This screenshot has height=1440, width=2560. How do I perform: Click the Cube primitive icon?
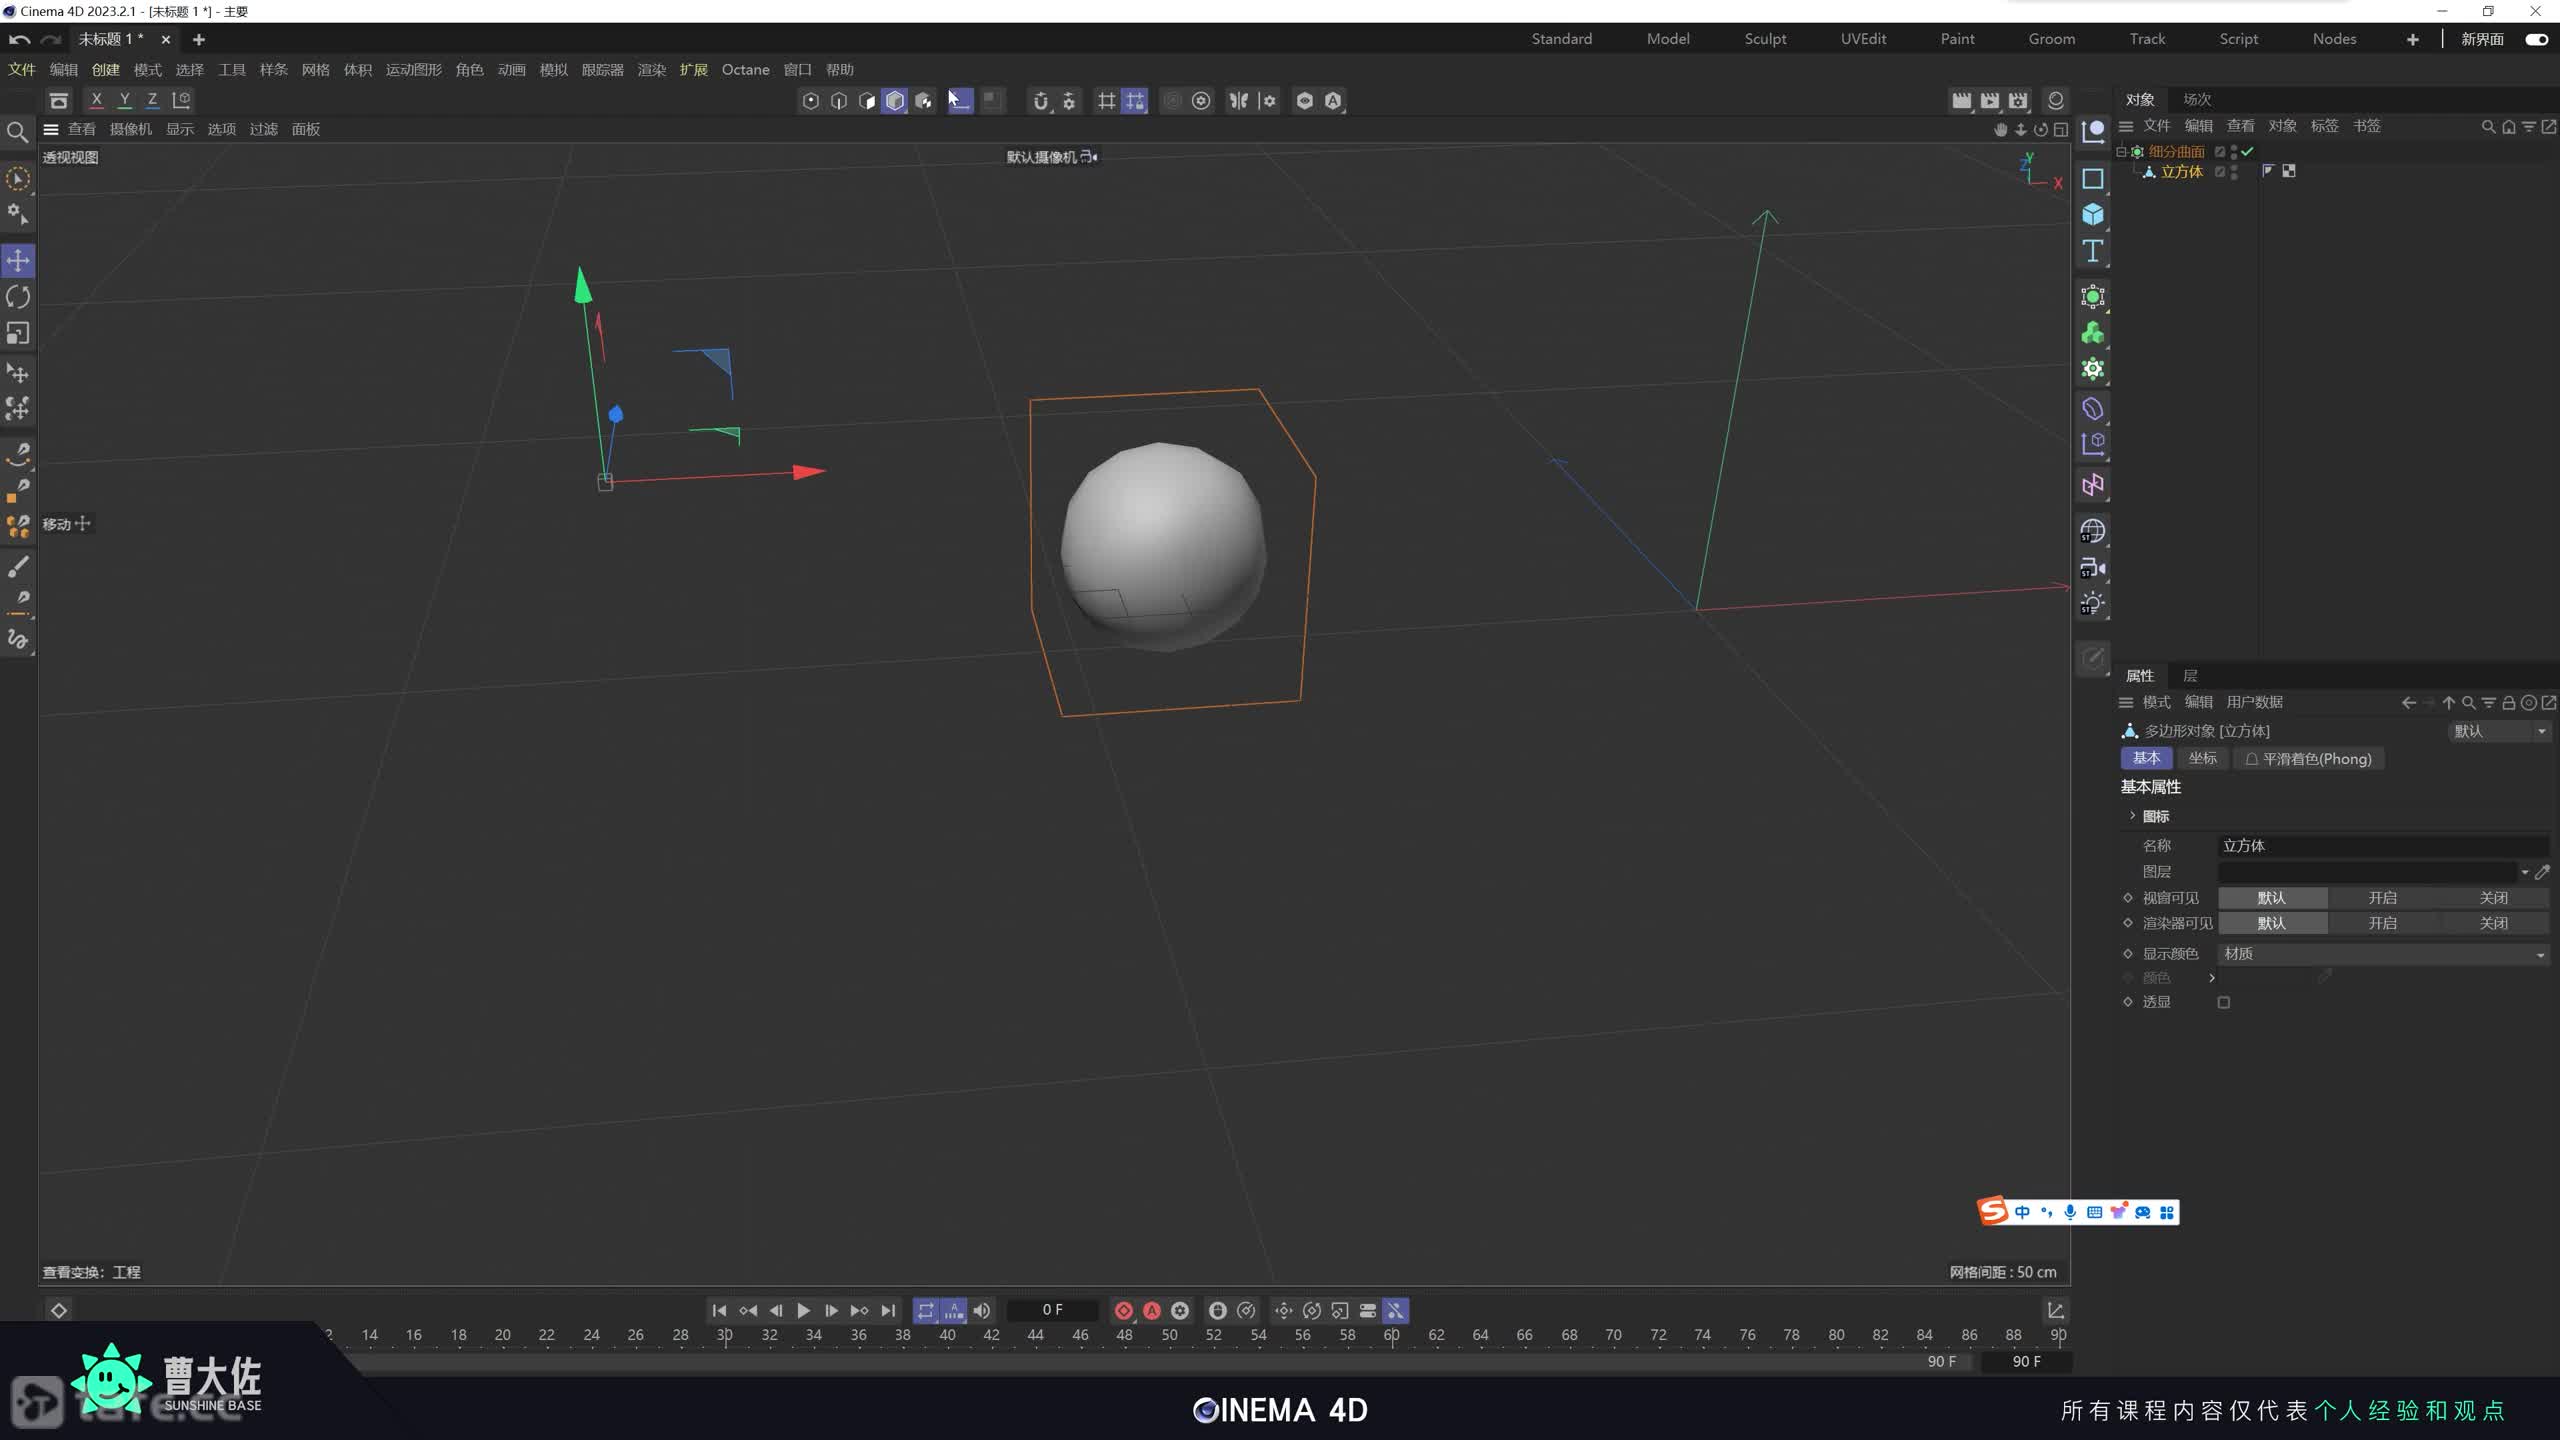[2092, 215]
